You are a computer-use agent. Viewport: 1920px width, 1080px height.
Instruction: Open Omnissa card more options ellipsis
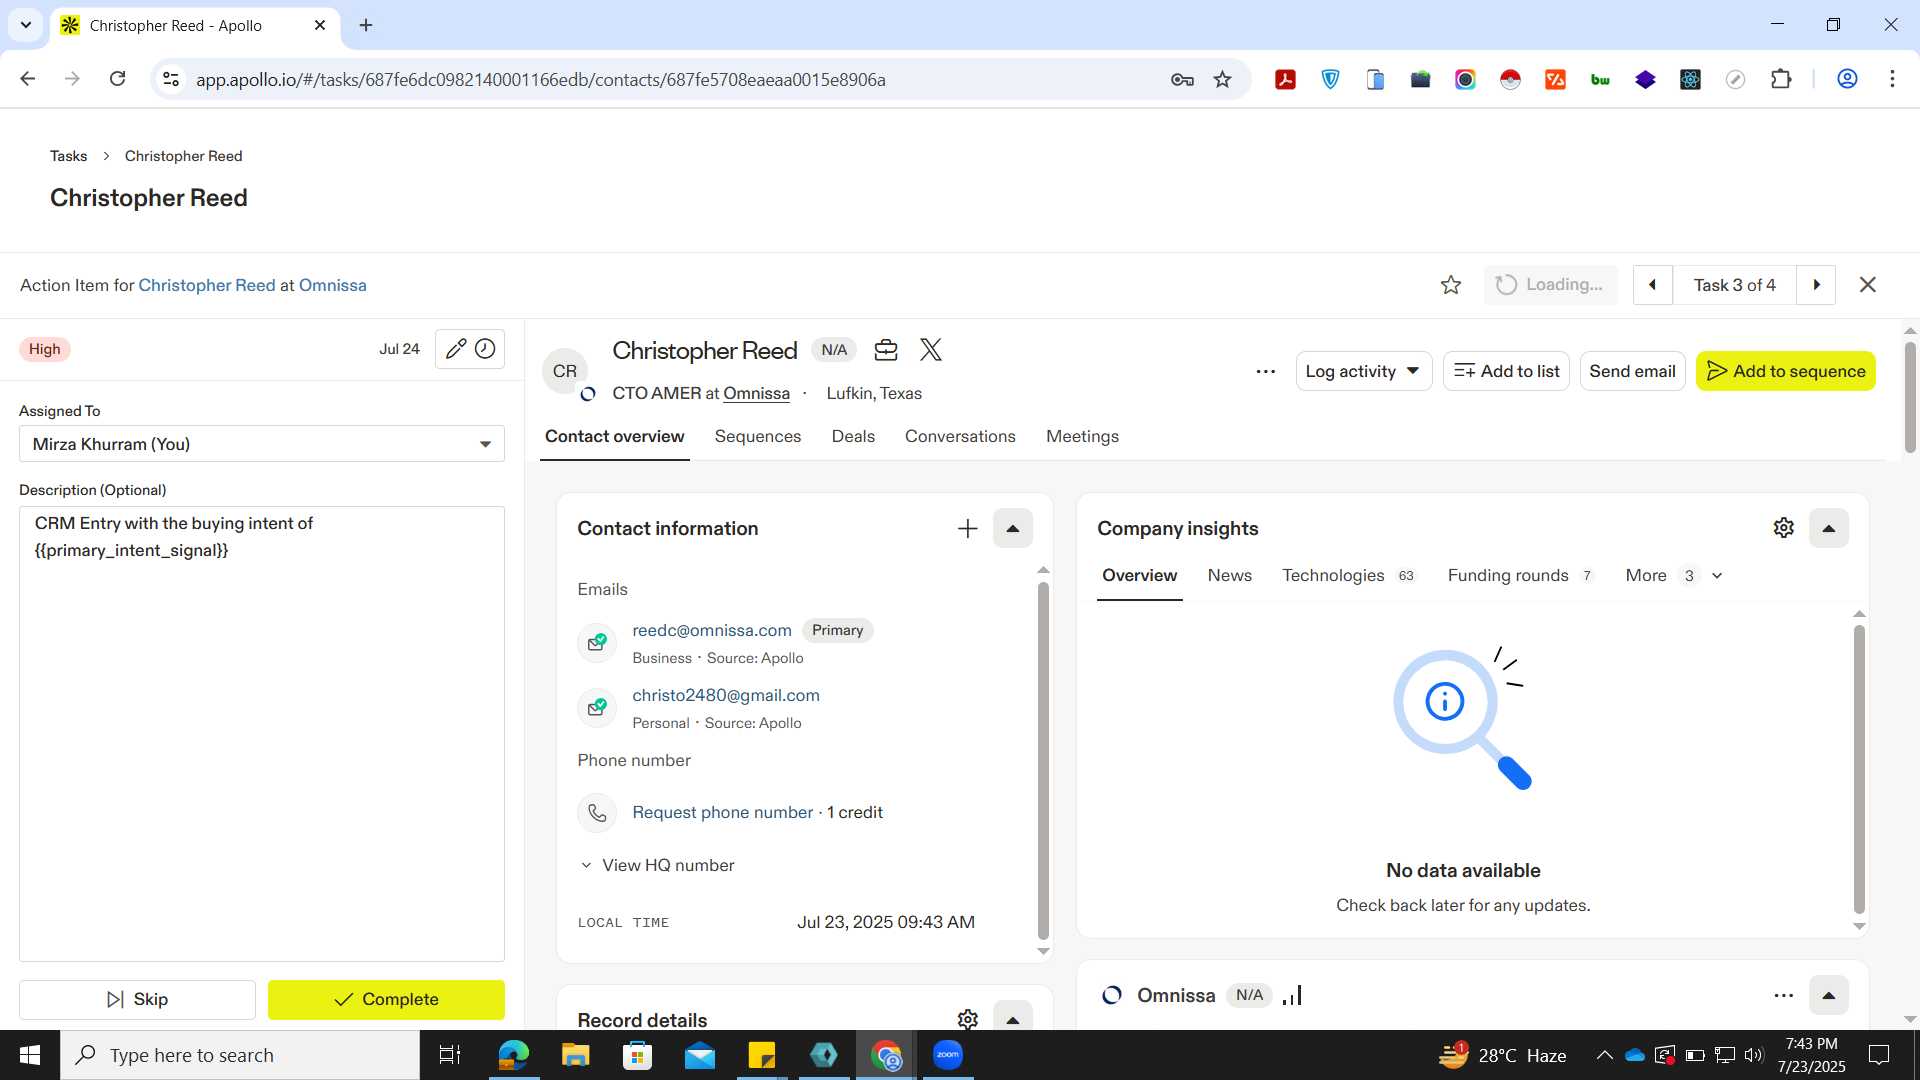pyautogui.click(x=1783, y=995)
